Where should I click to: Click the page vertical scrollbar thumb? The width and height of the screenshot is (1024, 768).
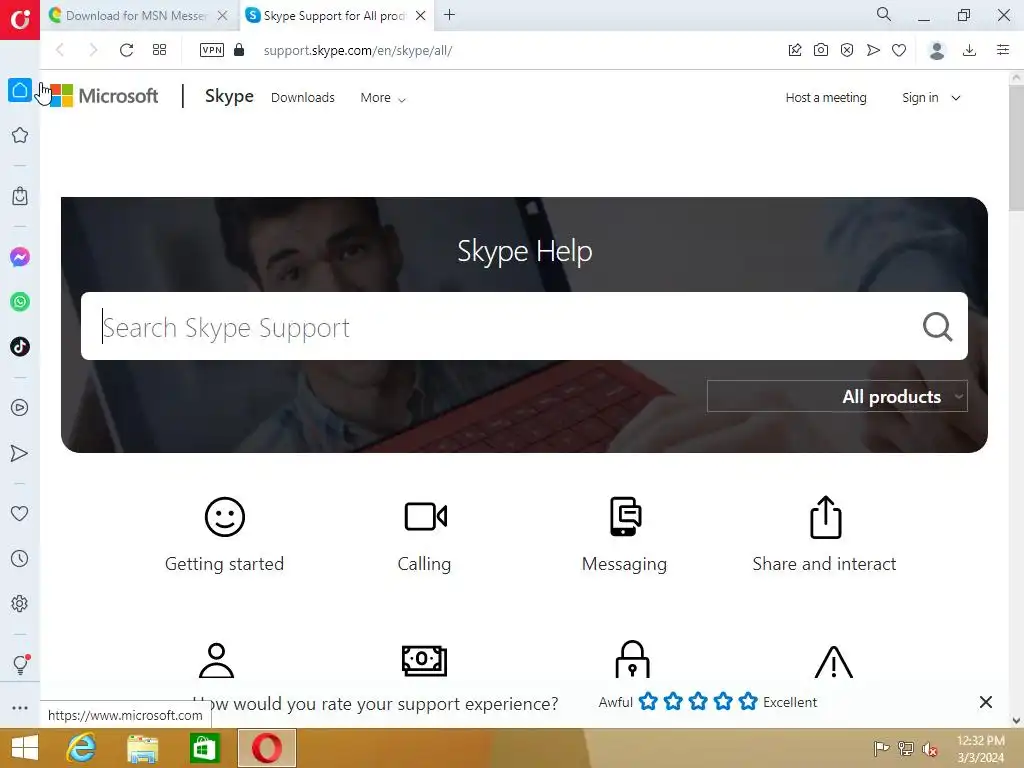tap(1016, 147)
